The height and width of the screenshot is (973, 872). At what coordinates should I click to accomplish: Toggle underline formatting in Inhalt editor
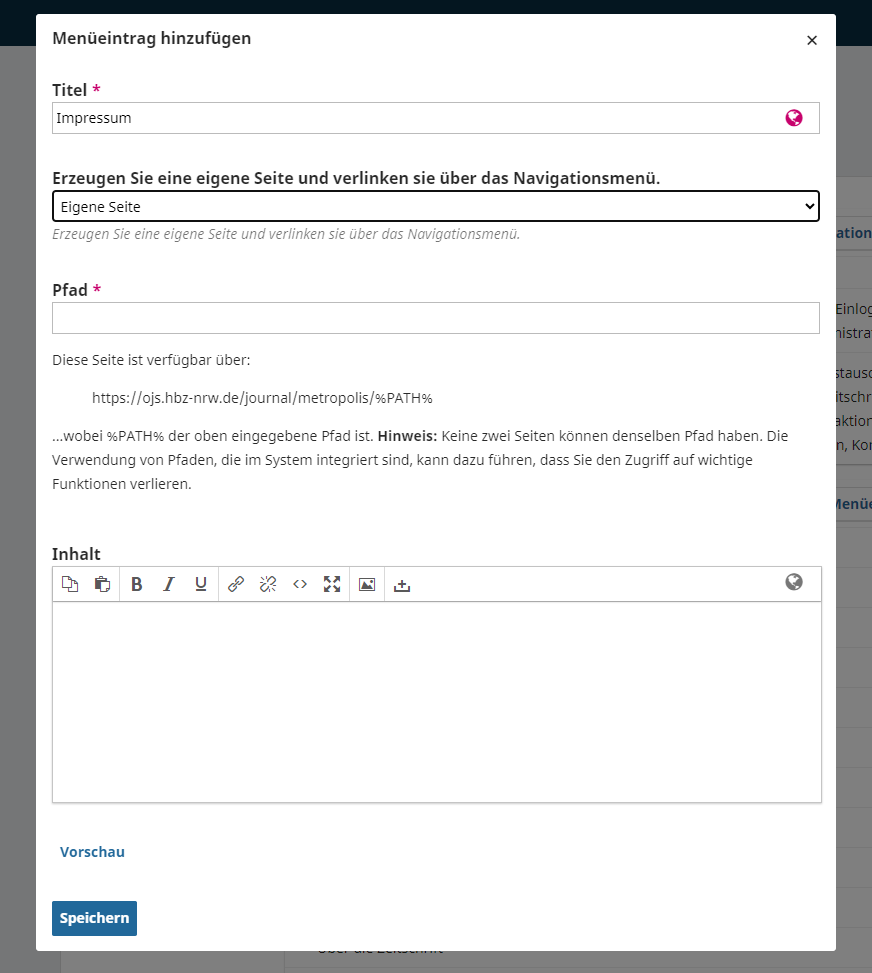click(x=201, y=585)
